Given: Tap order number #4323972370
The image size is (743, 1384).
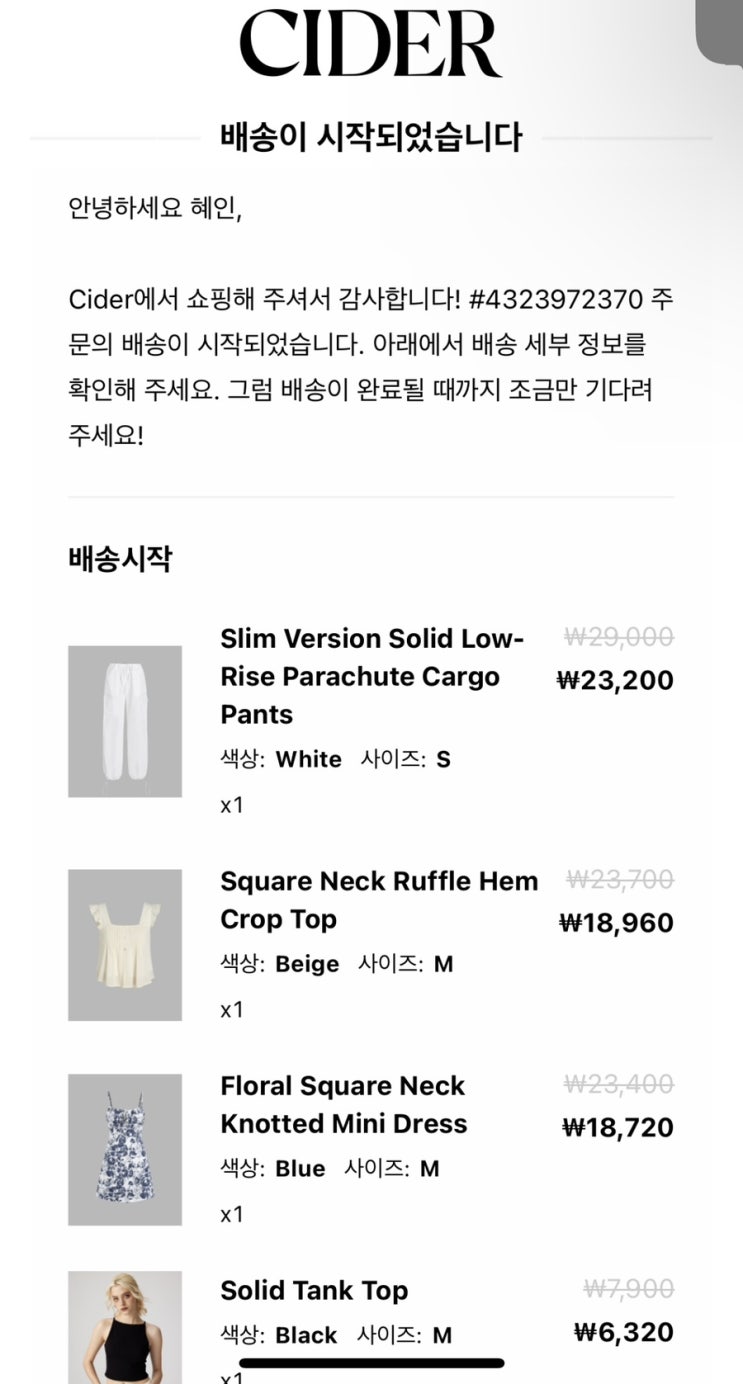Looking at the screenshot, I should [x=555, y=299].
